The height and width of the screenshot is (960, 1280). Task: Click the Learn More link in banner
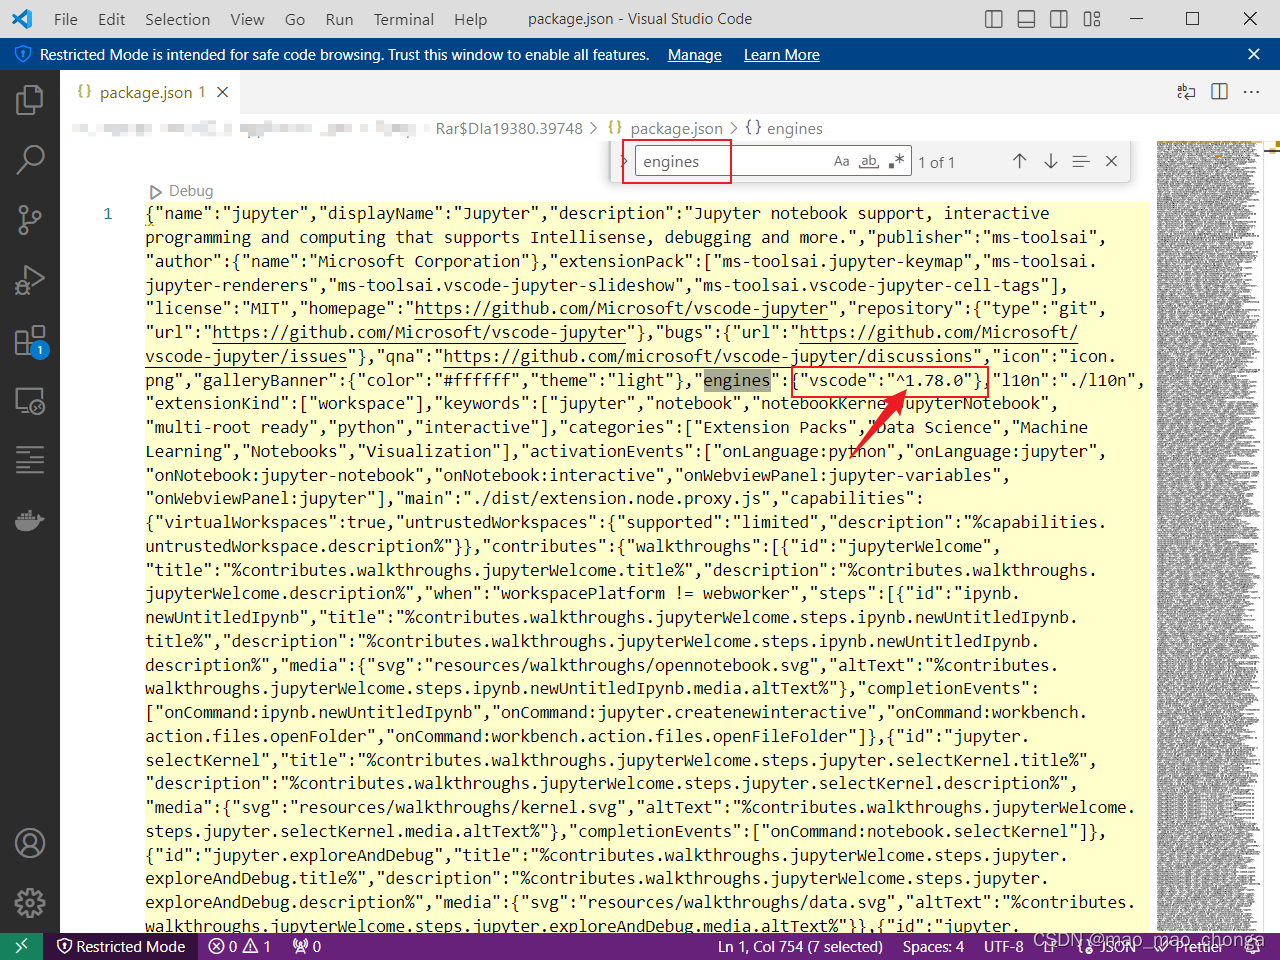pyautogui.click(x=782, y=55)
